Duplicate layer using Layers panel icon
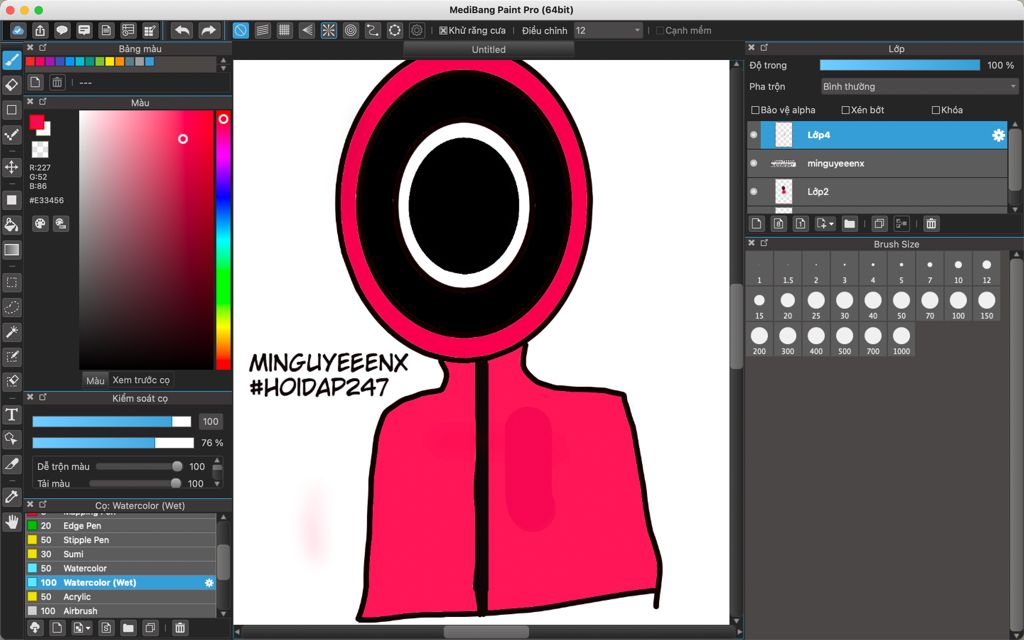The height and width of the screenshot is (640, 1024). (x=879, y=223)
